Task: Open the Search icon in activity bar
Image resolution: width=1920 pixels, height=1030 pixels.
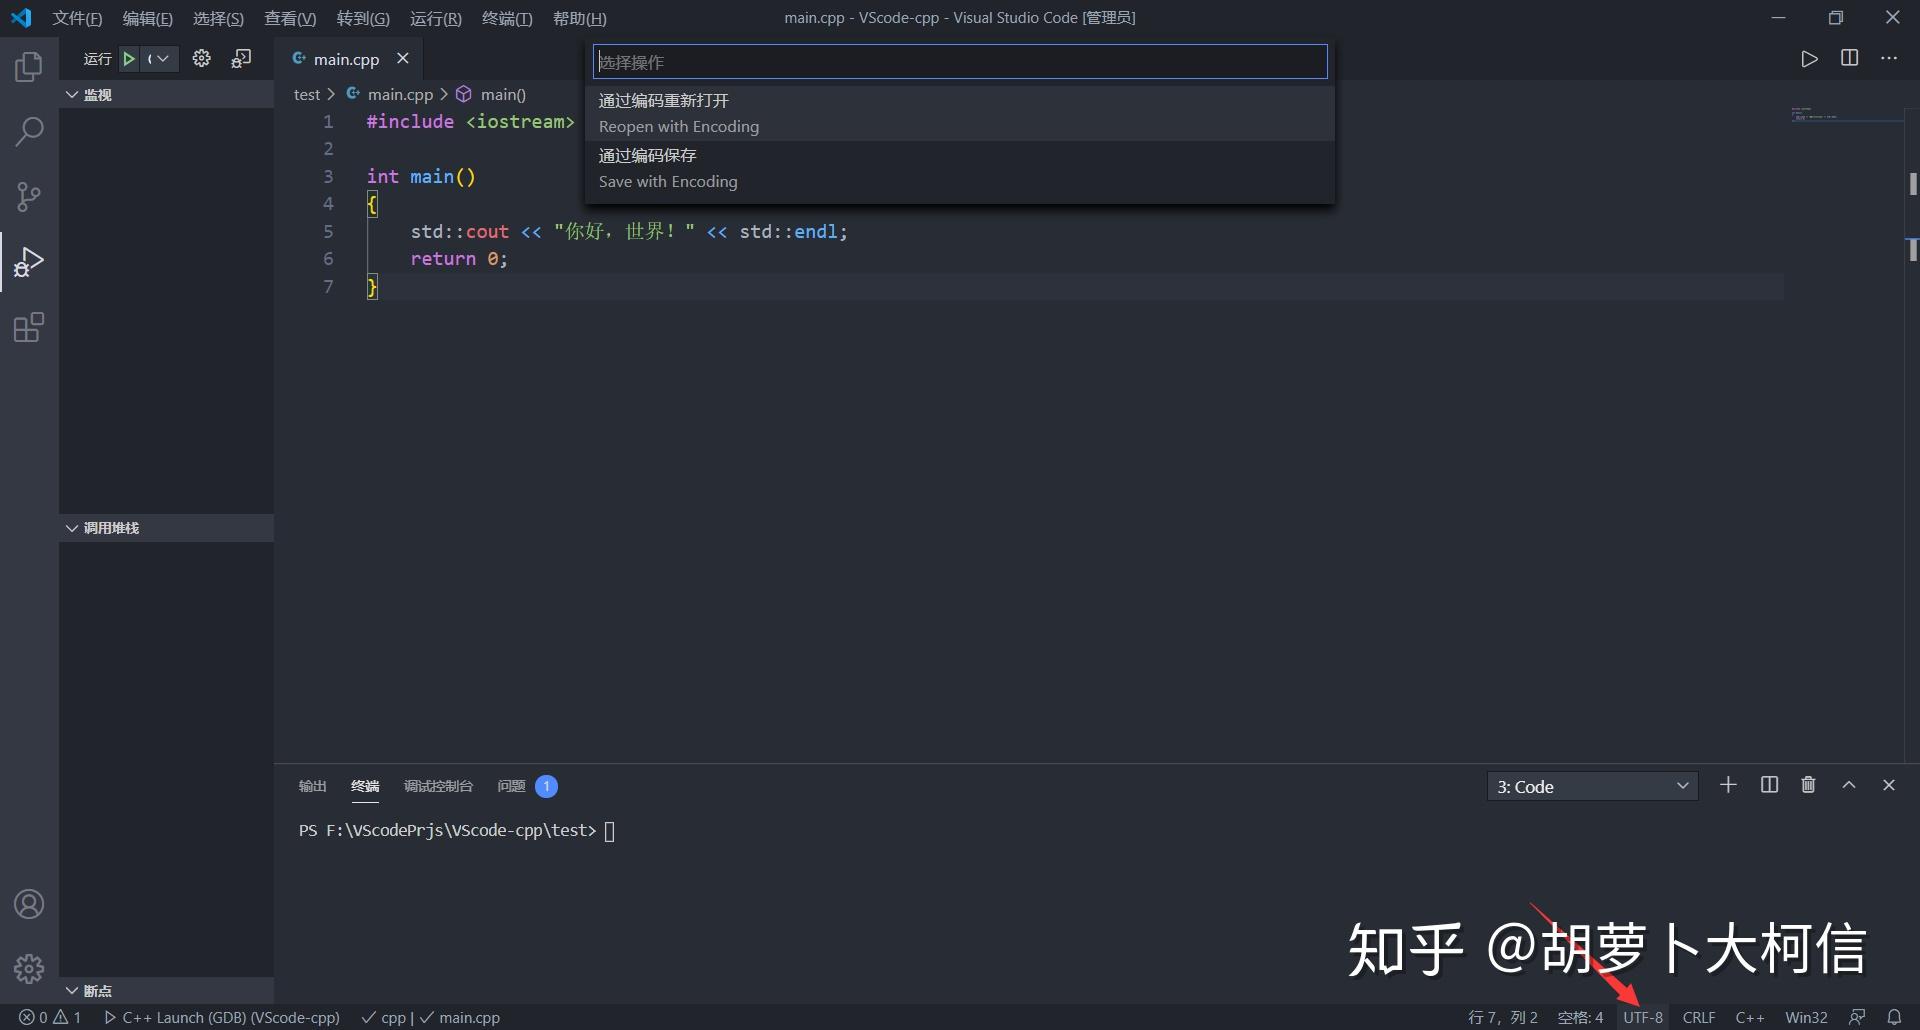Action: [x=29, y=131]
